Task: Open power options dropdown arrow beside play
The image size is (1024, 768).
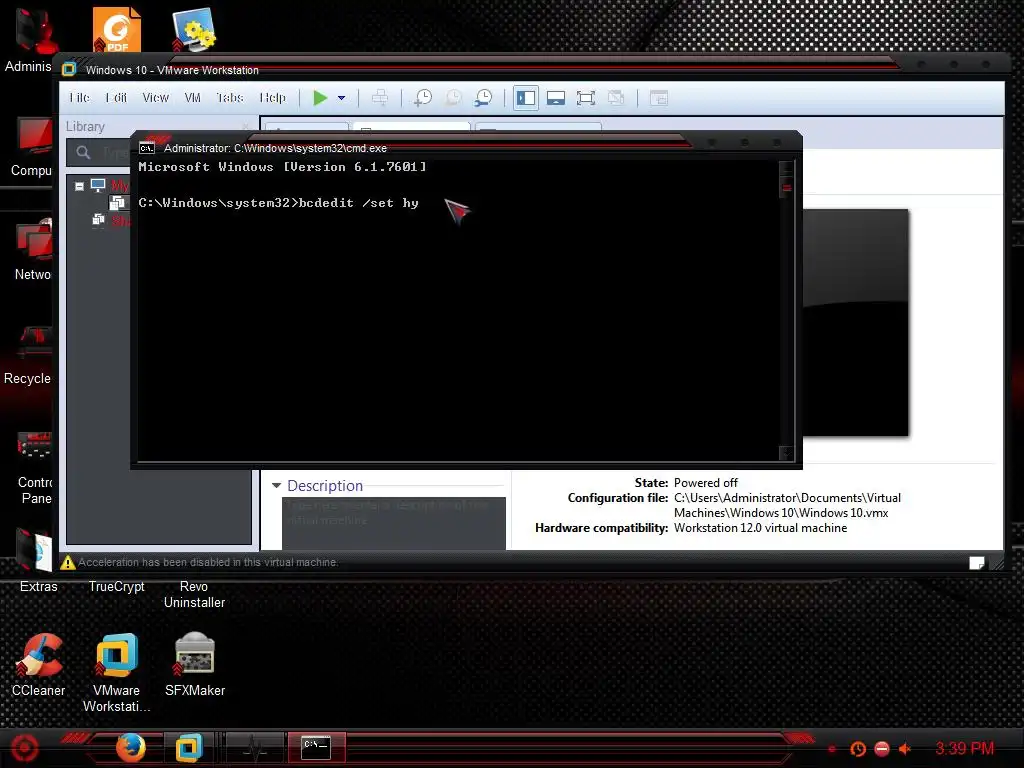Action: click(342, 98)
